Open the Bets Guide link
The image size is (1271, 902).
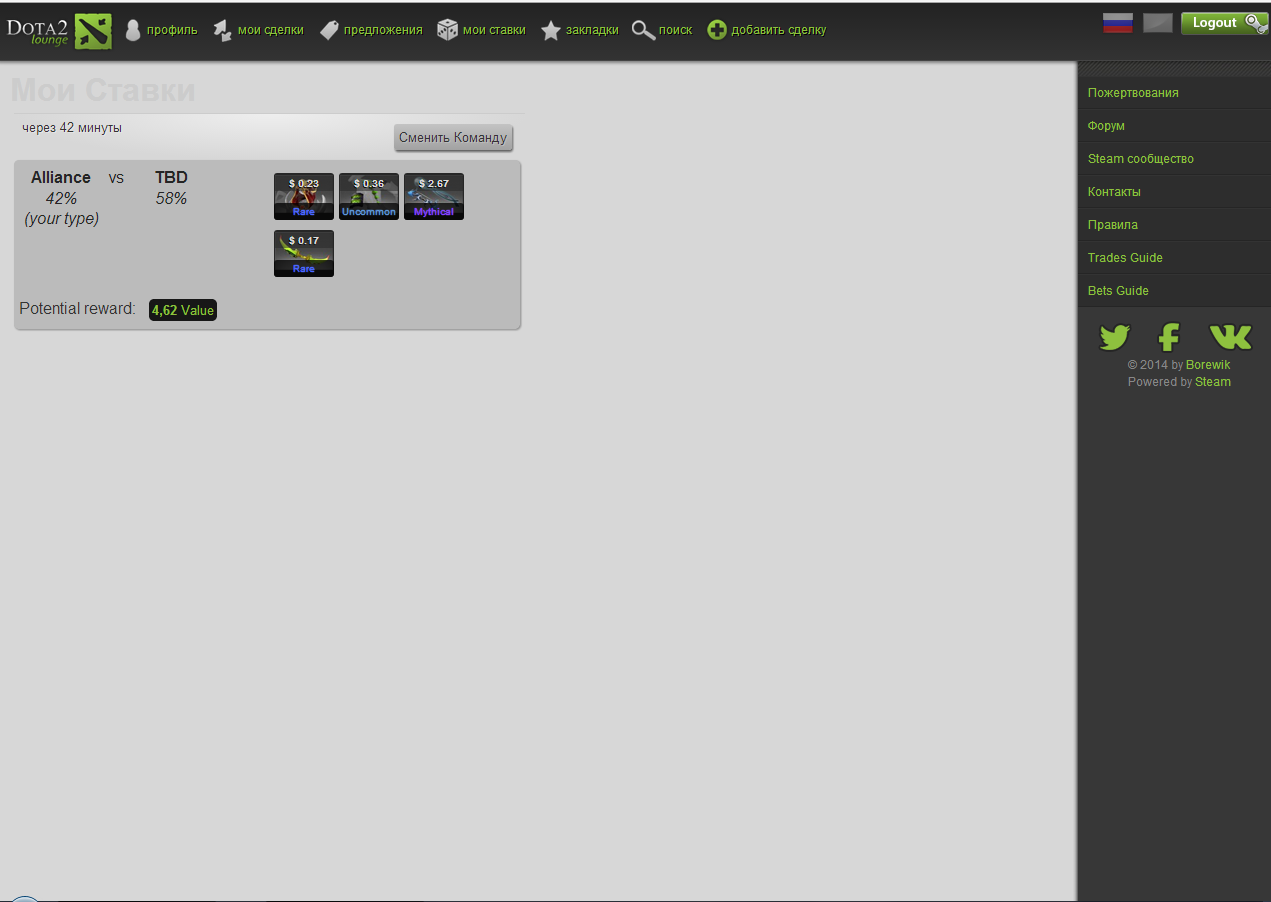pyautogui.click(x=1118, y=291)
